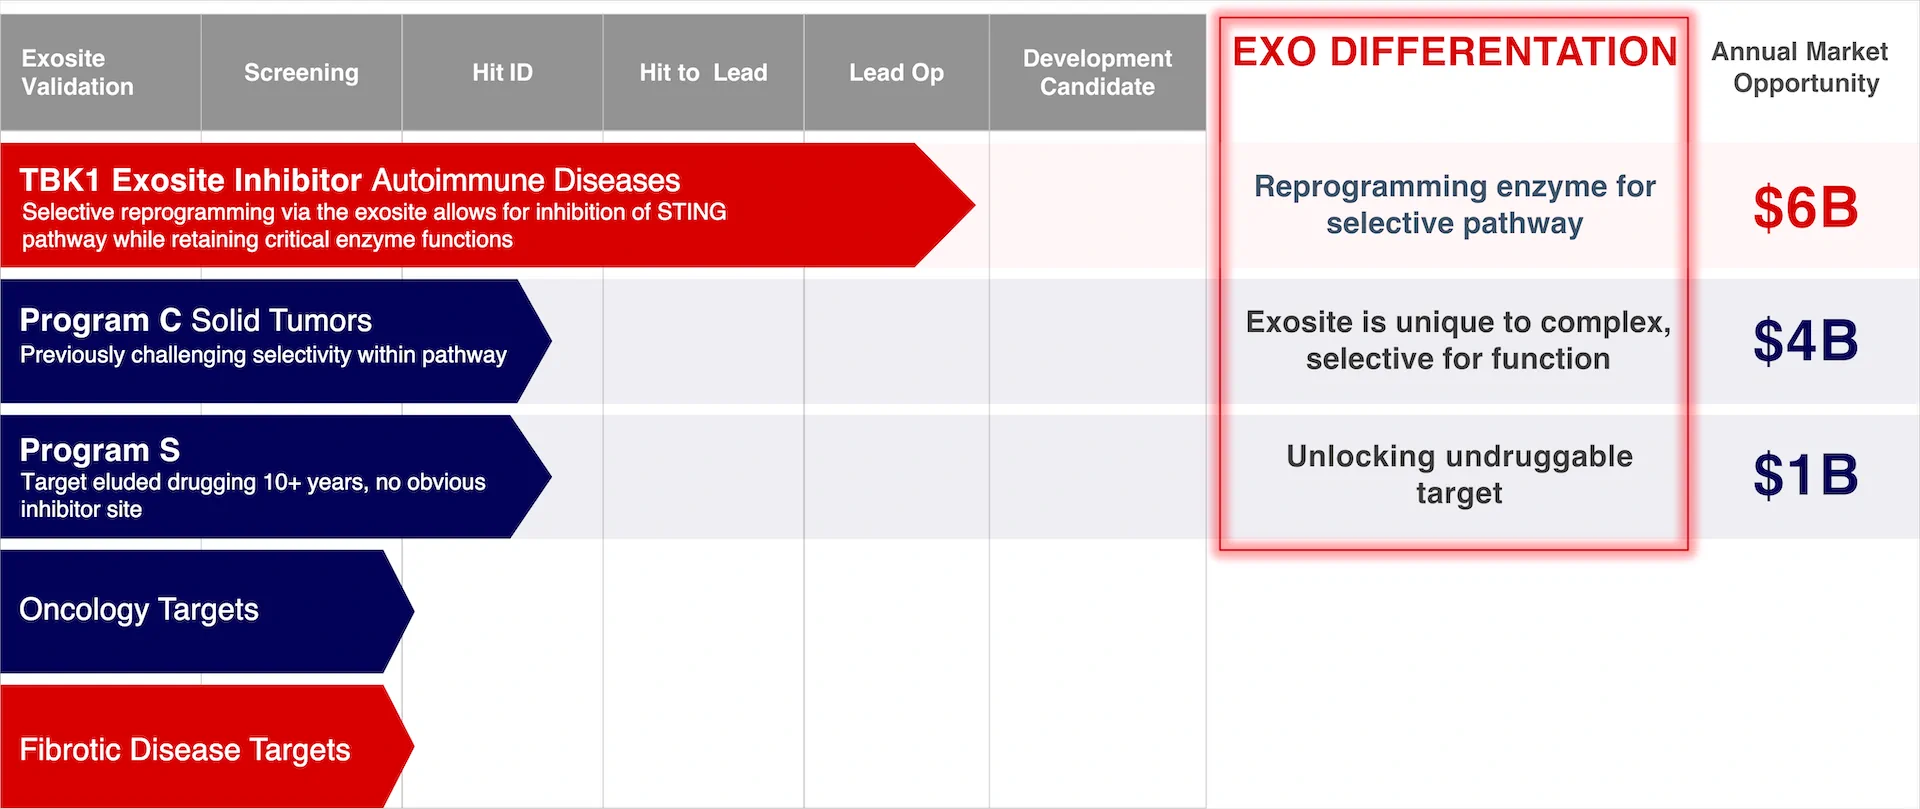The height and width of the screenshot is (809, 1920).
Task: Click the $1B market value
Action: [x=1805, y=474]
